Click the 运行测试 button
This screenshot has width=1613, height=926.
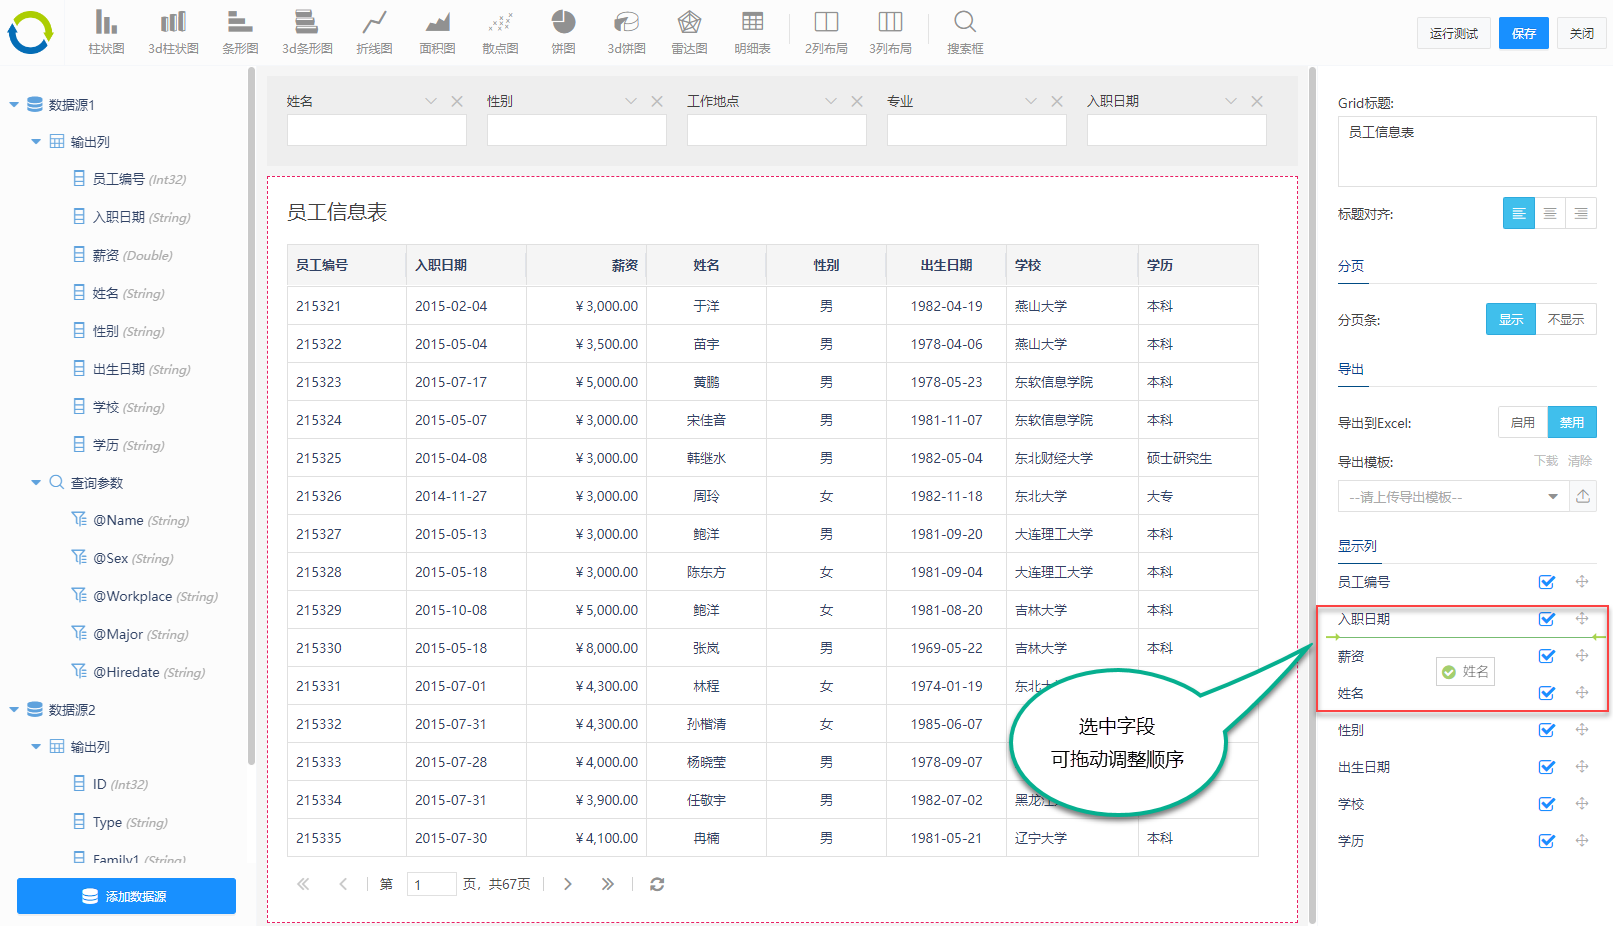click(1454, 33)
